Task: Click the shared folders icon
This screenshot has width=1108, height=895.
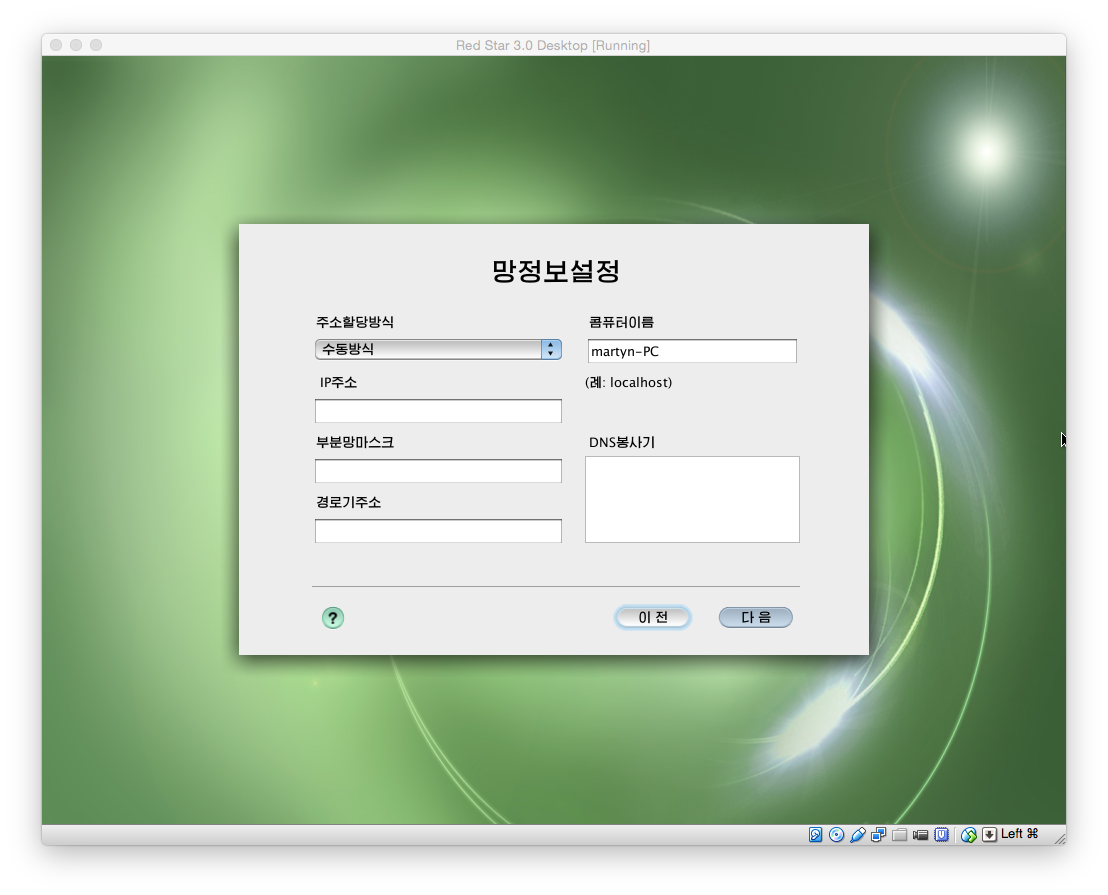Action: pyautogui.click(x=900, y=834)
